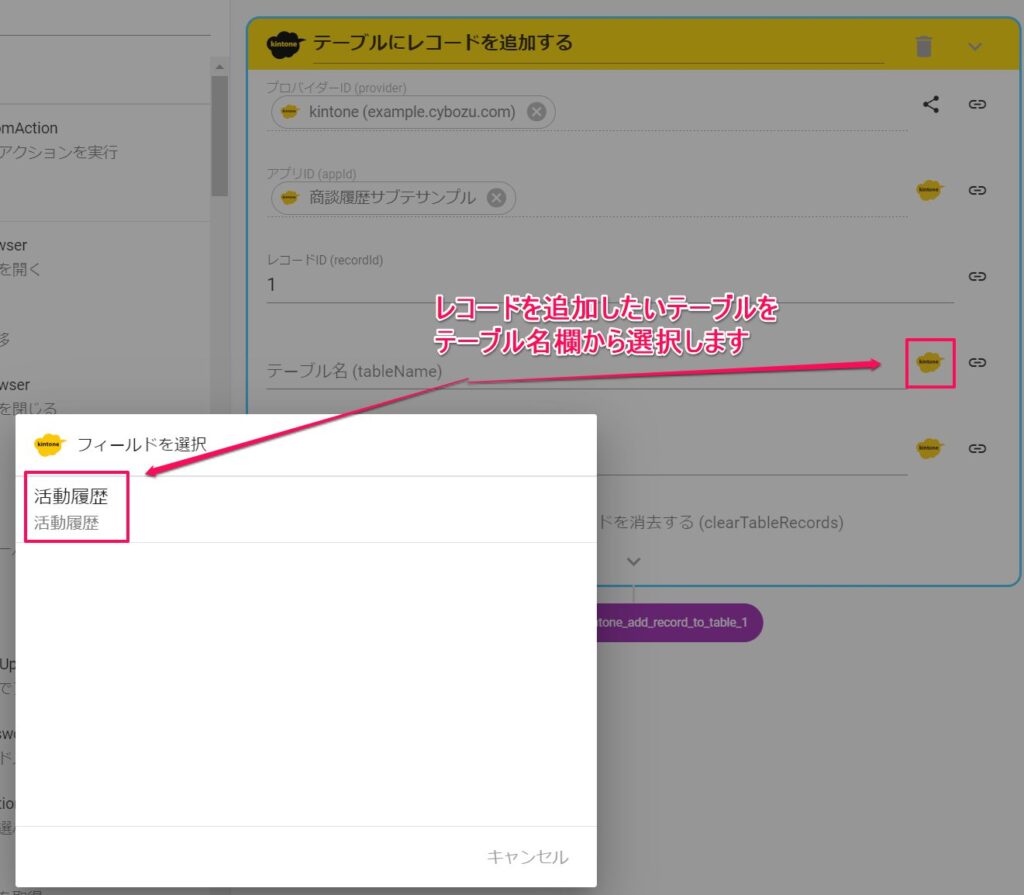Click the kintone icon on the row values field
The image size is (1024, 895).
929,447
